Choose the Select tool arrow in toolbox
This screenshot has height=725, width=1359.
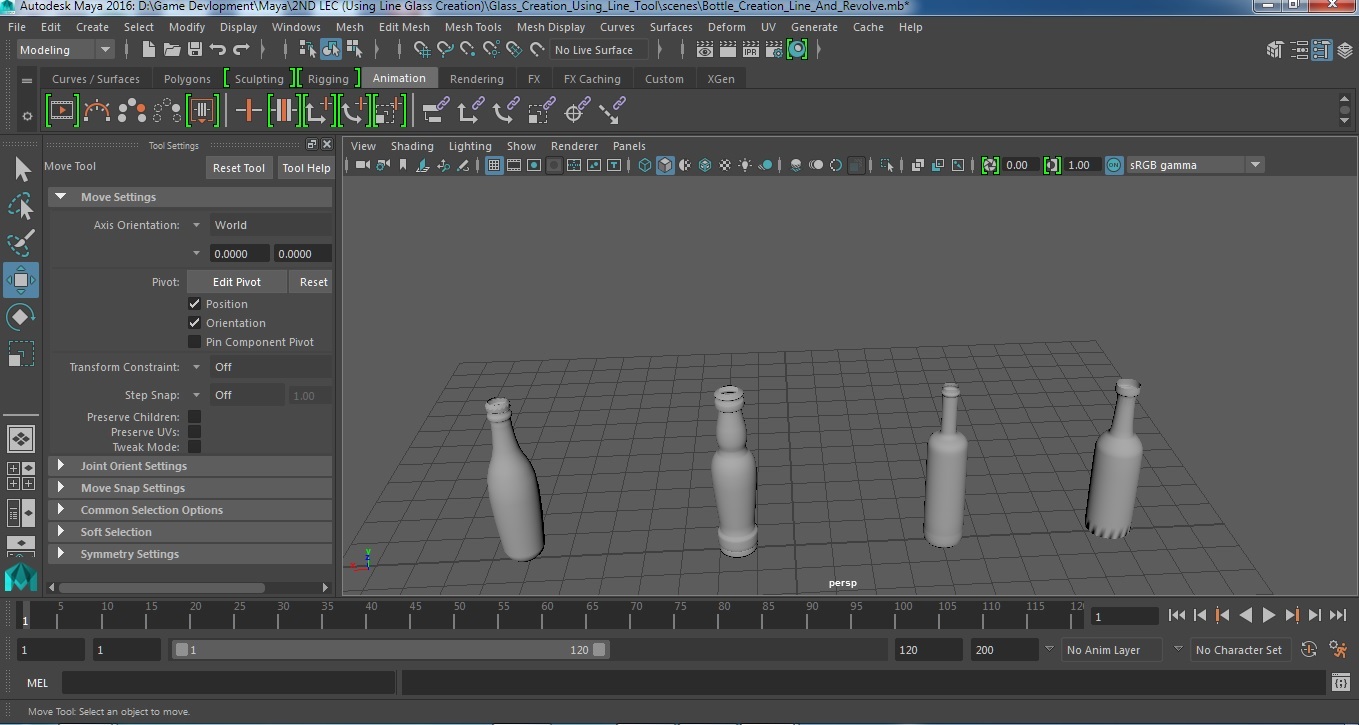click(x=21, y=170)
